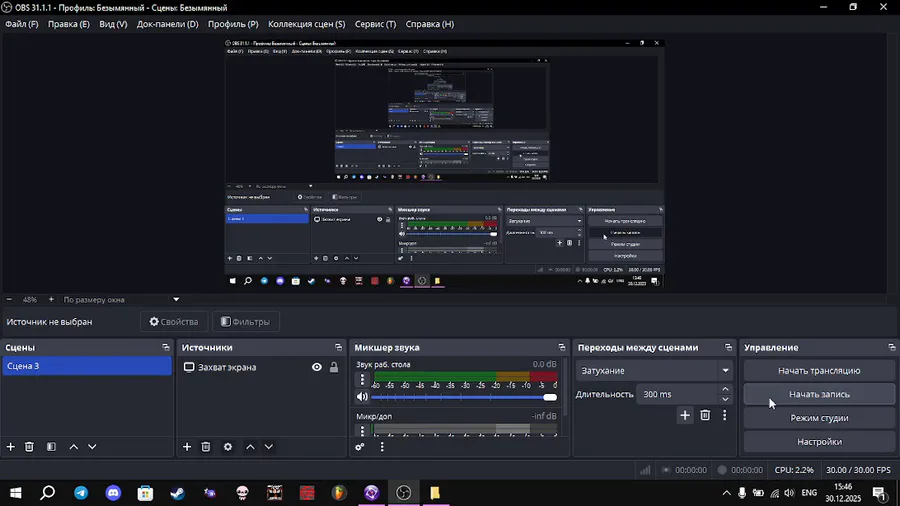Open Затухание transition dropdown
900x506 pixels.
coord(654,371)
